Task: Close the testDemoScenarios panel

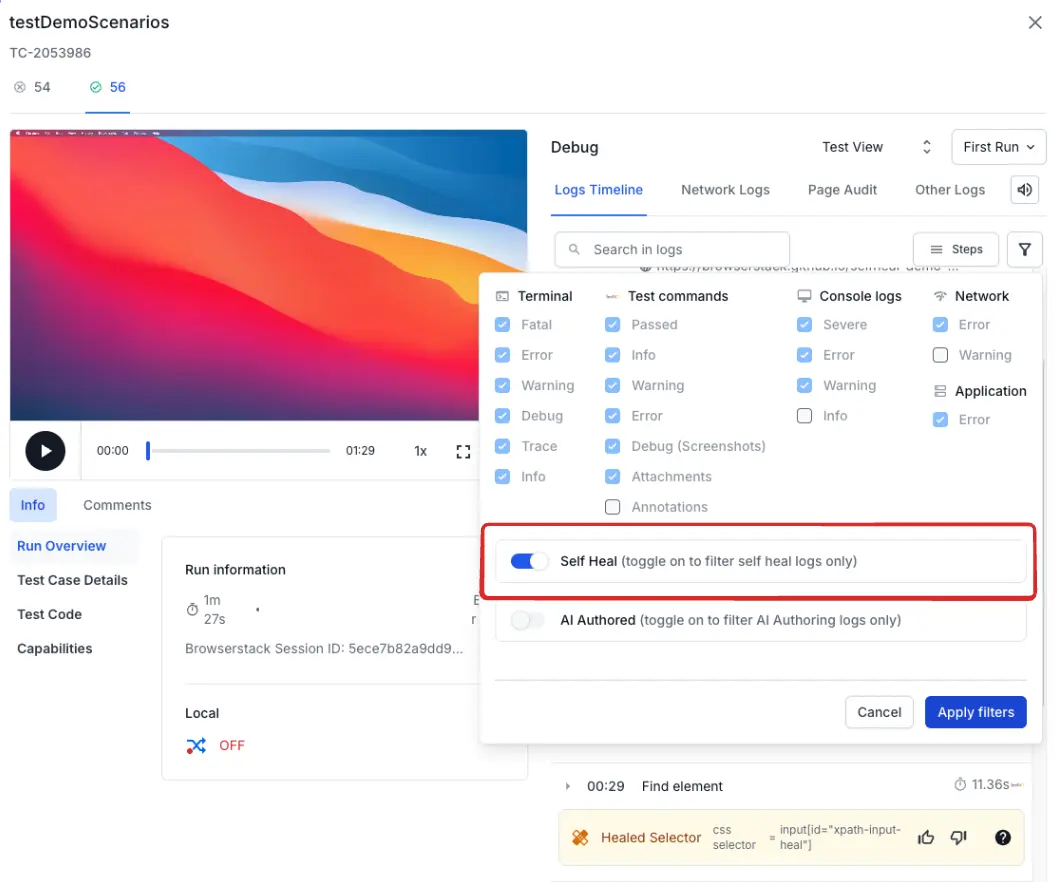Action: 1035,23
